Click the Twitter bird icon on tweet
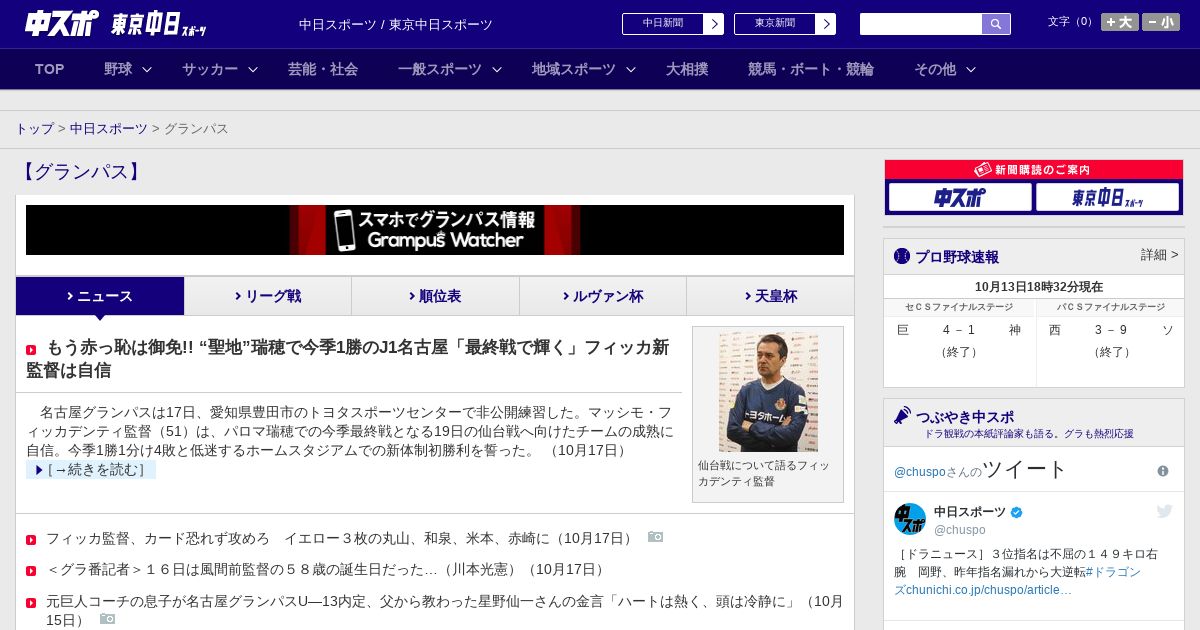Viewport: 1200px width, 630px height. point(1165,511)
